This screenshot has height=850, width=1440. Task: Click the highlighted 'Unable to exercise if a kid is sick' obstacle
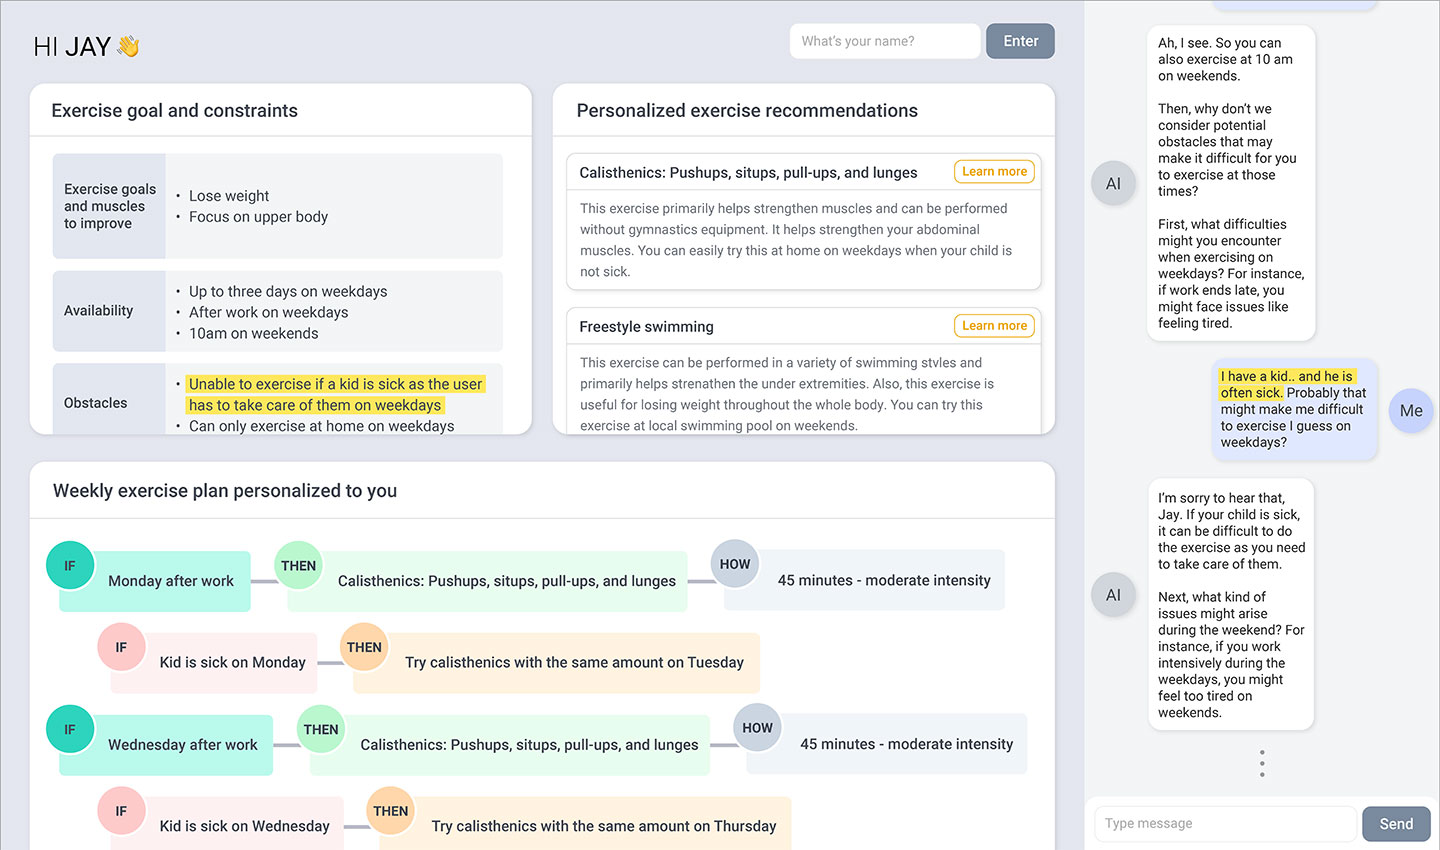pyautogui.click(x=335, y=394)
